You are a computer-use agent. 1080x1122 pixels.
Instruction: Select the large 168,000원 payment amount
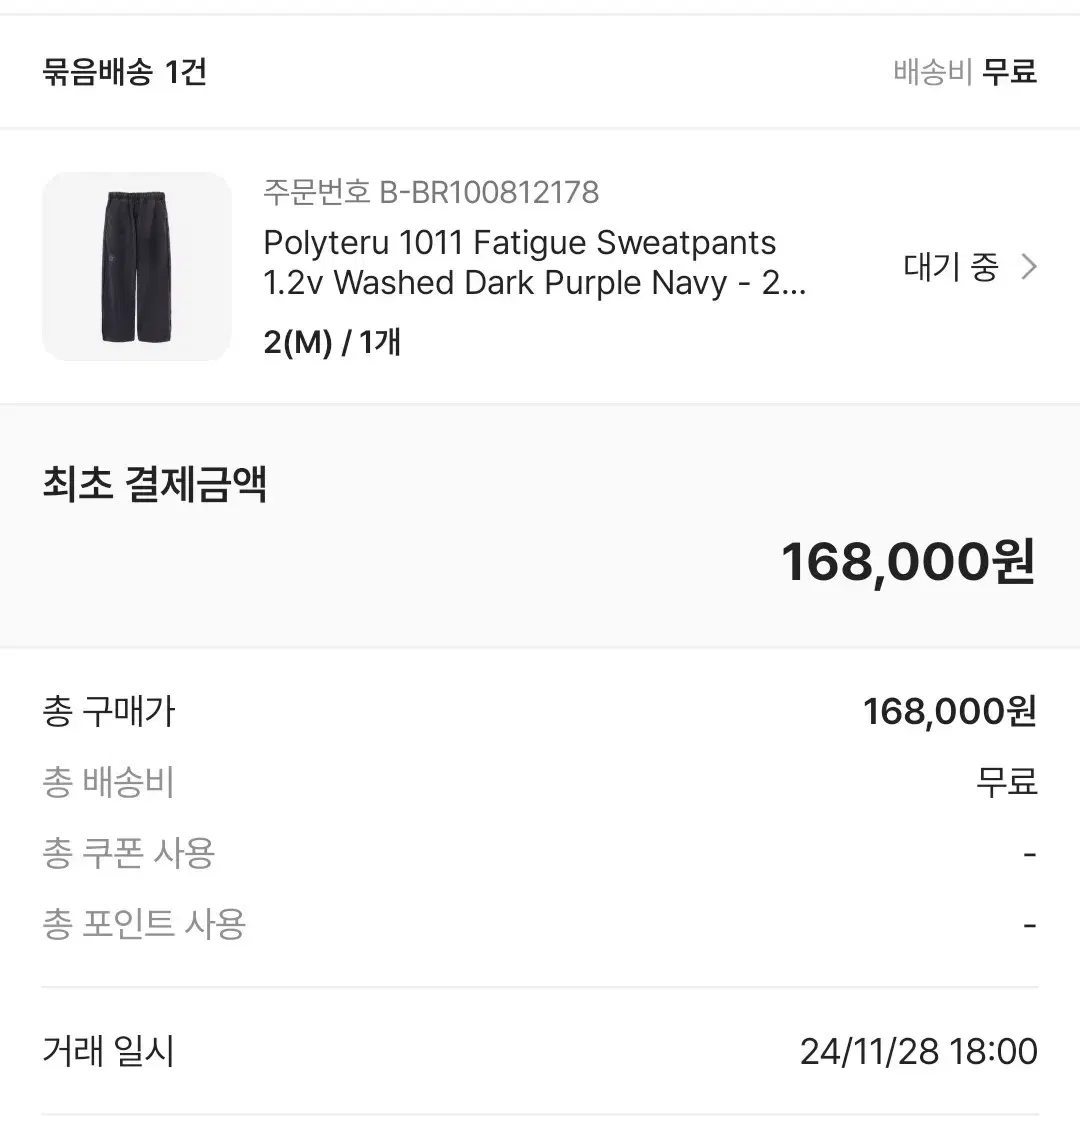908,562
